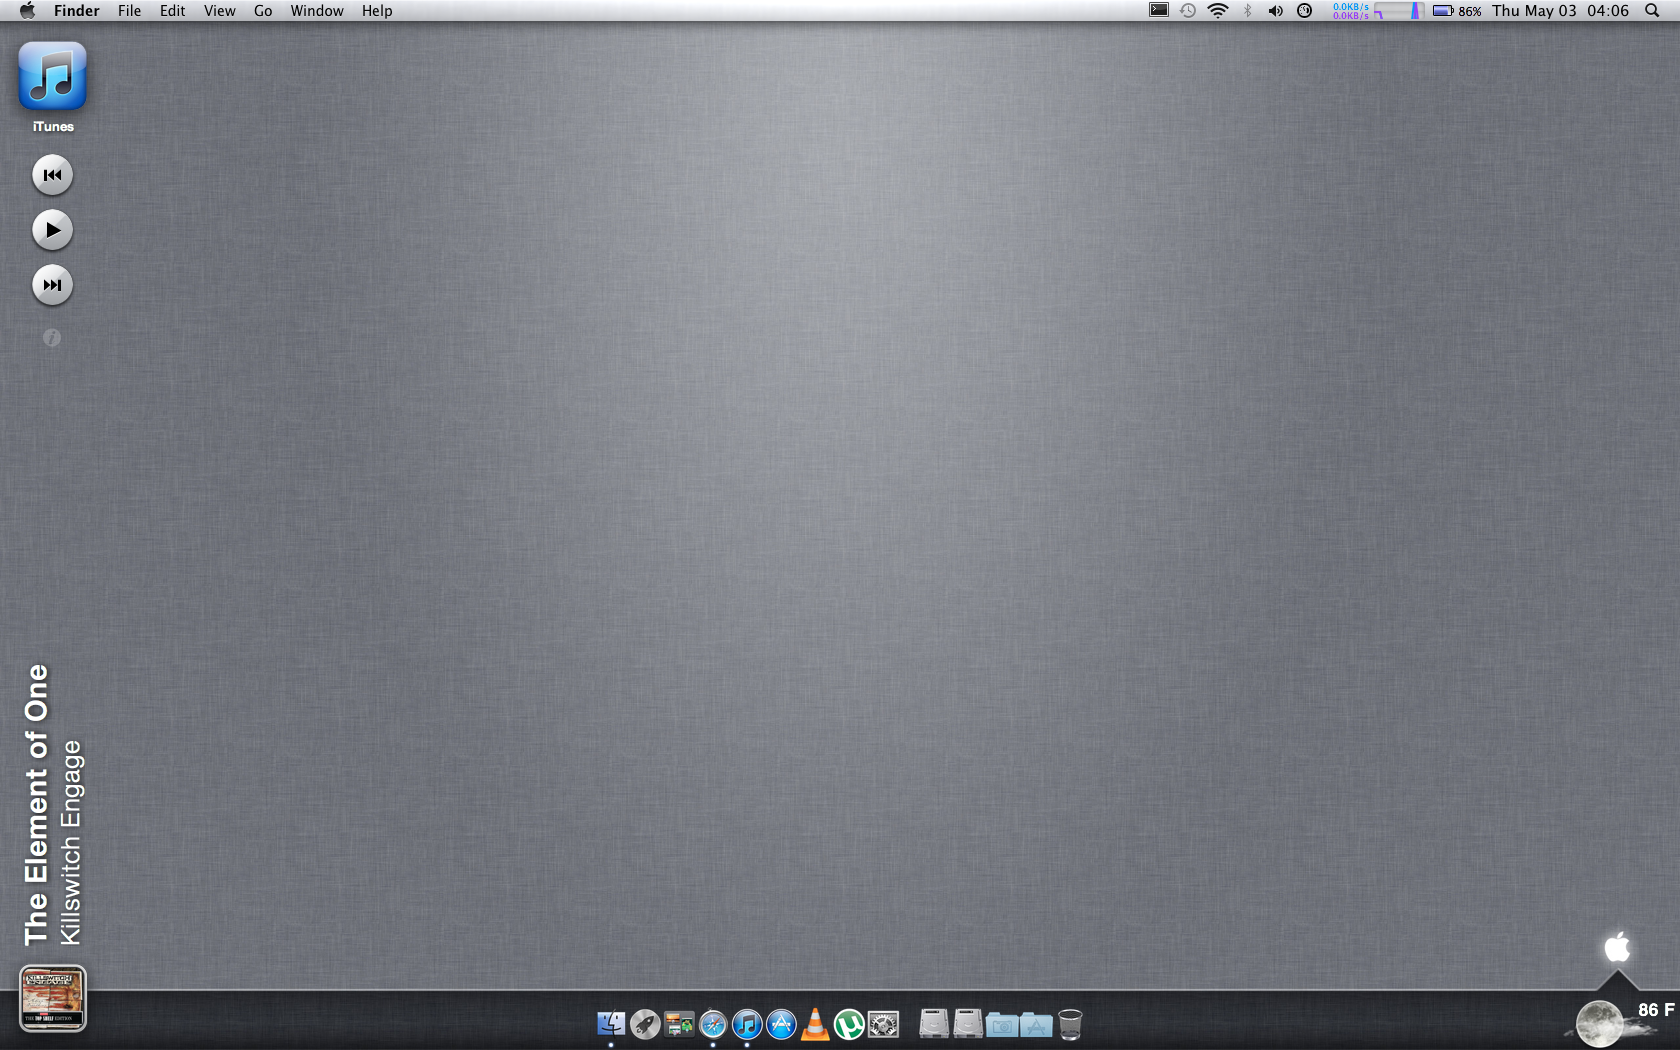Open the date and time Thu May 03
The image size is (1680, 1050).
(1561, 11)
